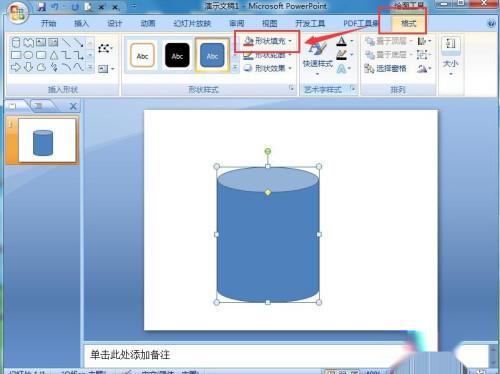Click the Edit Shape icon beside shapes gallery
The width and height of the screenshot is (500, 374).
105,49
